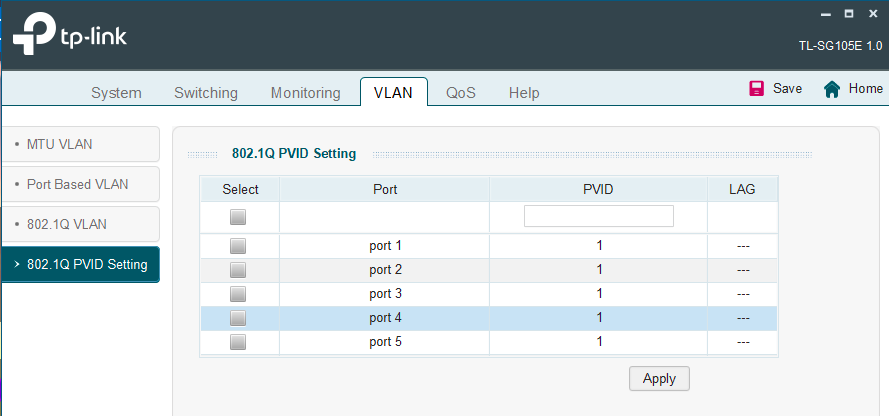Switch to the Switching tab
This screenshot has width=889, height=416.
(206, 93)
